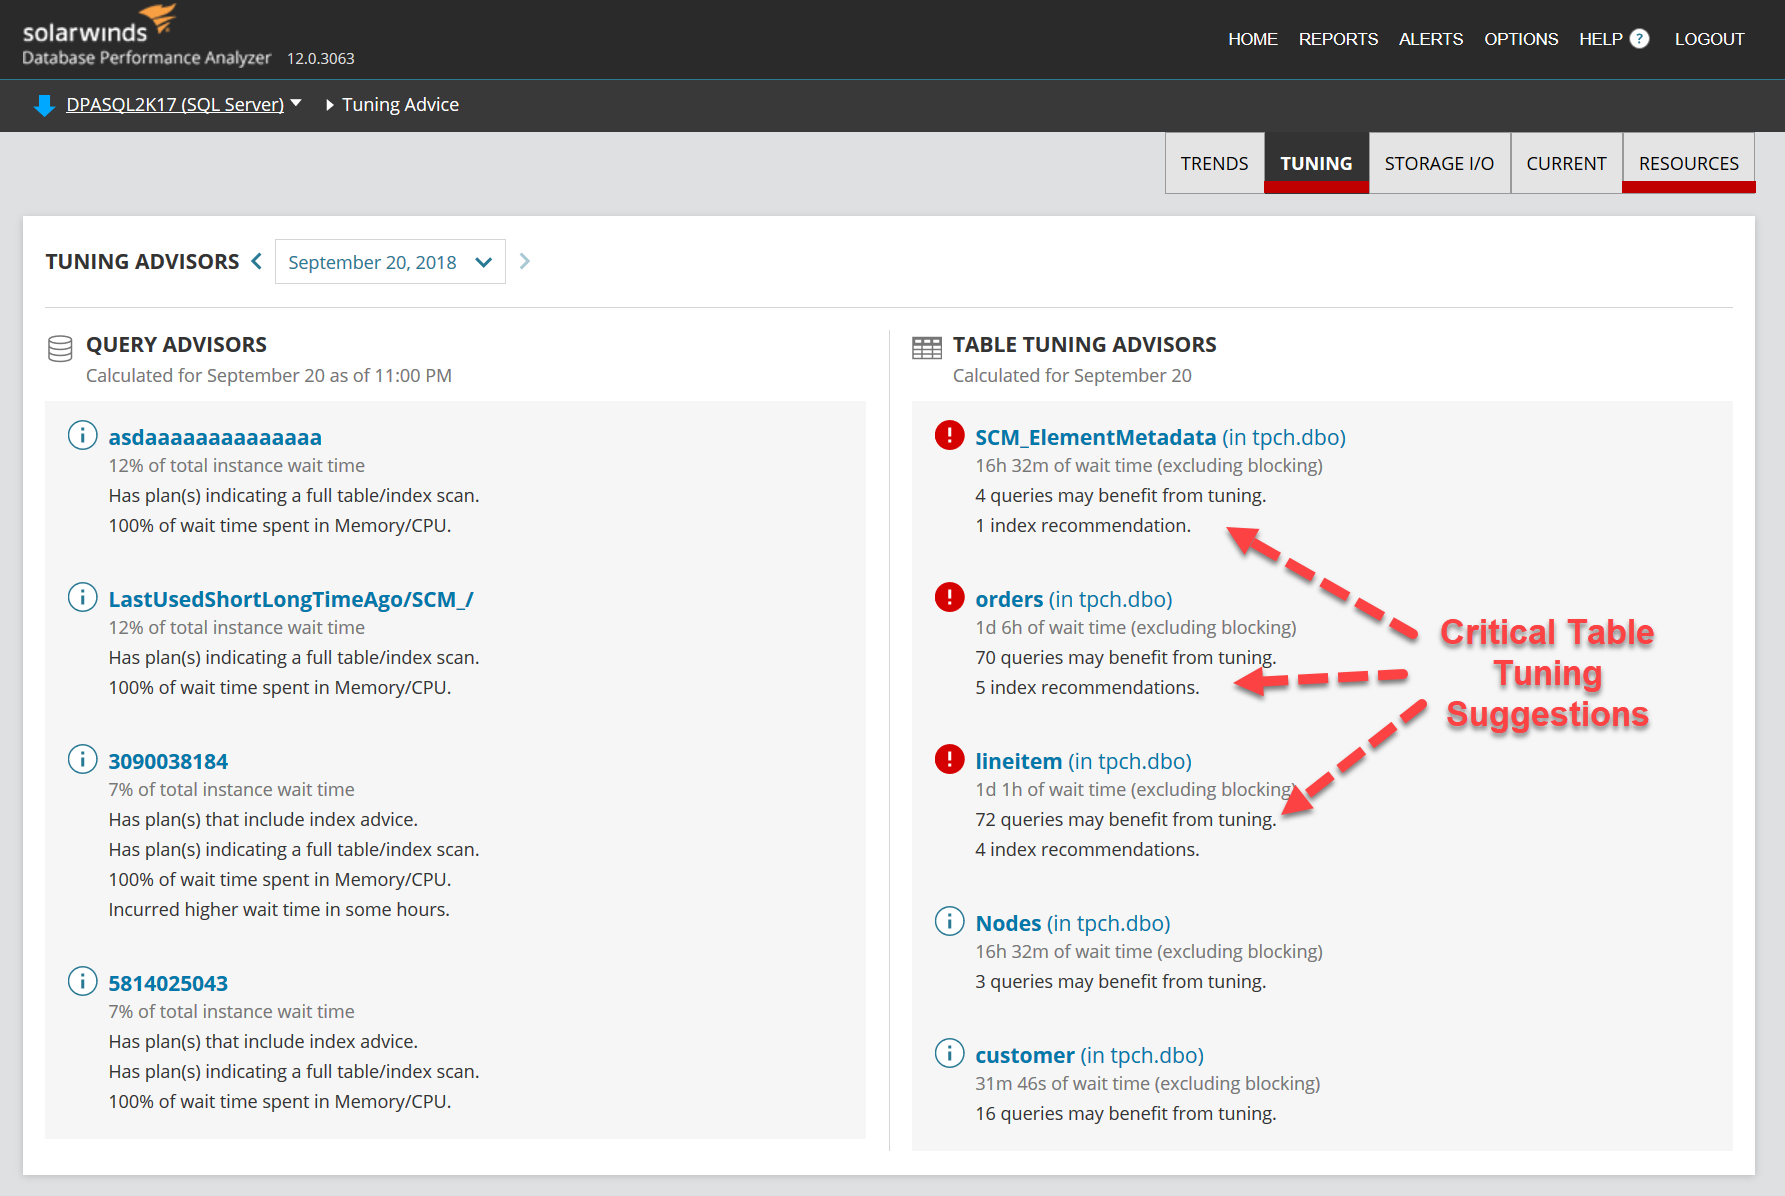Click HELP in top menu
Screen dimensions: 1785x1196
[1601, 39]
